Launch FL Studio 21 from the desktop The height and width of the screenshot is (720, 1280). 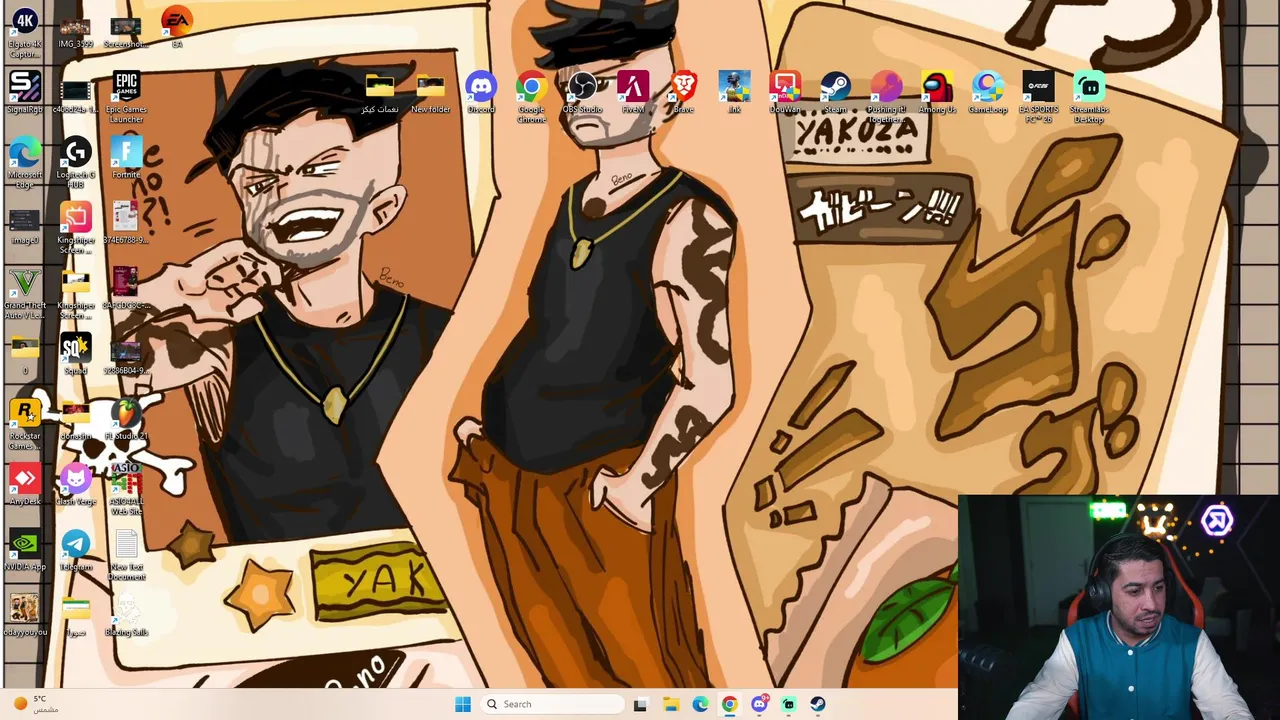click(x=126, y=419)
